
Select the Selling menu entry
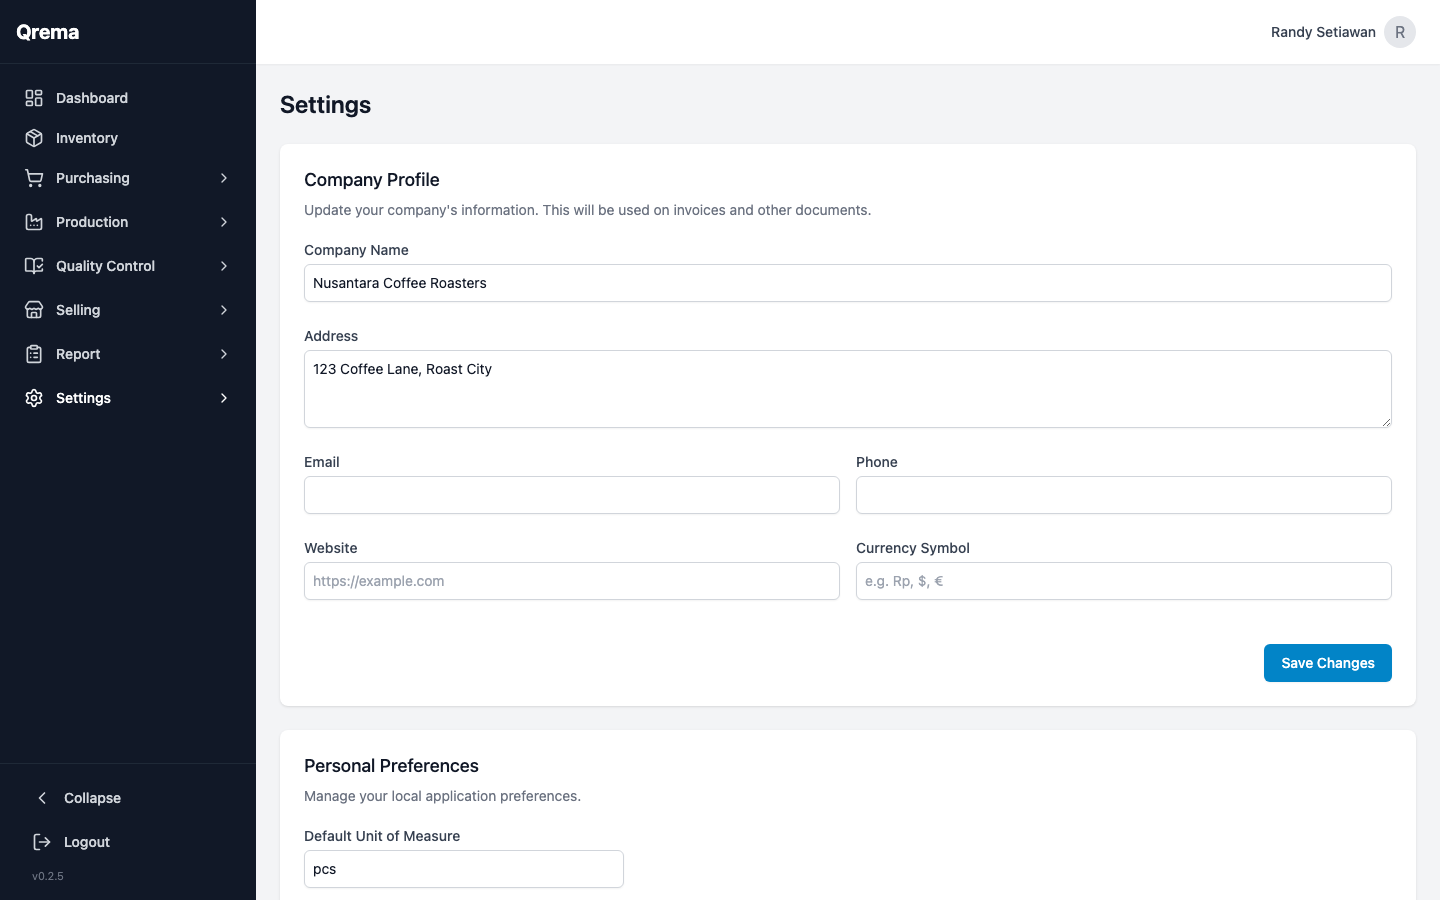[x=76, y=310]
